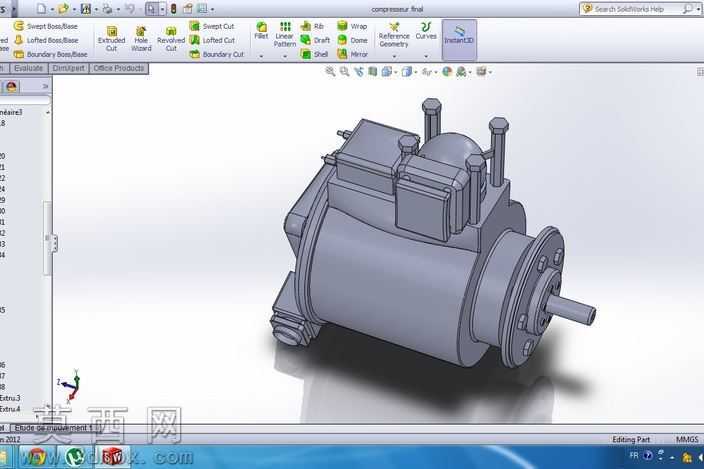Click the Zoom to Fit icon
Viewport: 704px width, 469px height.
(330, 71)
